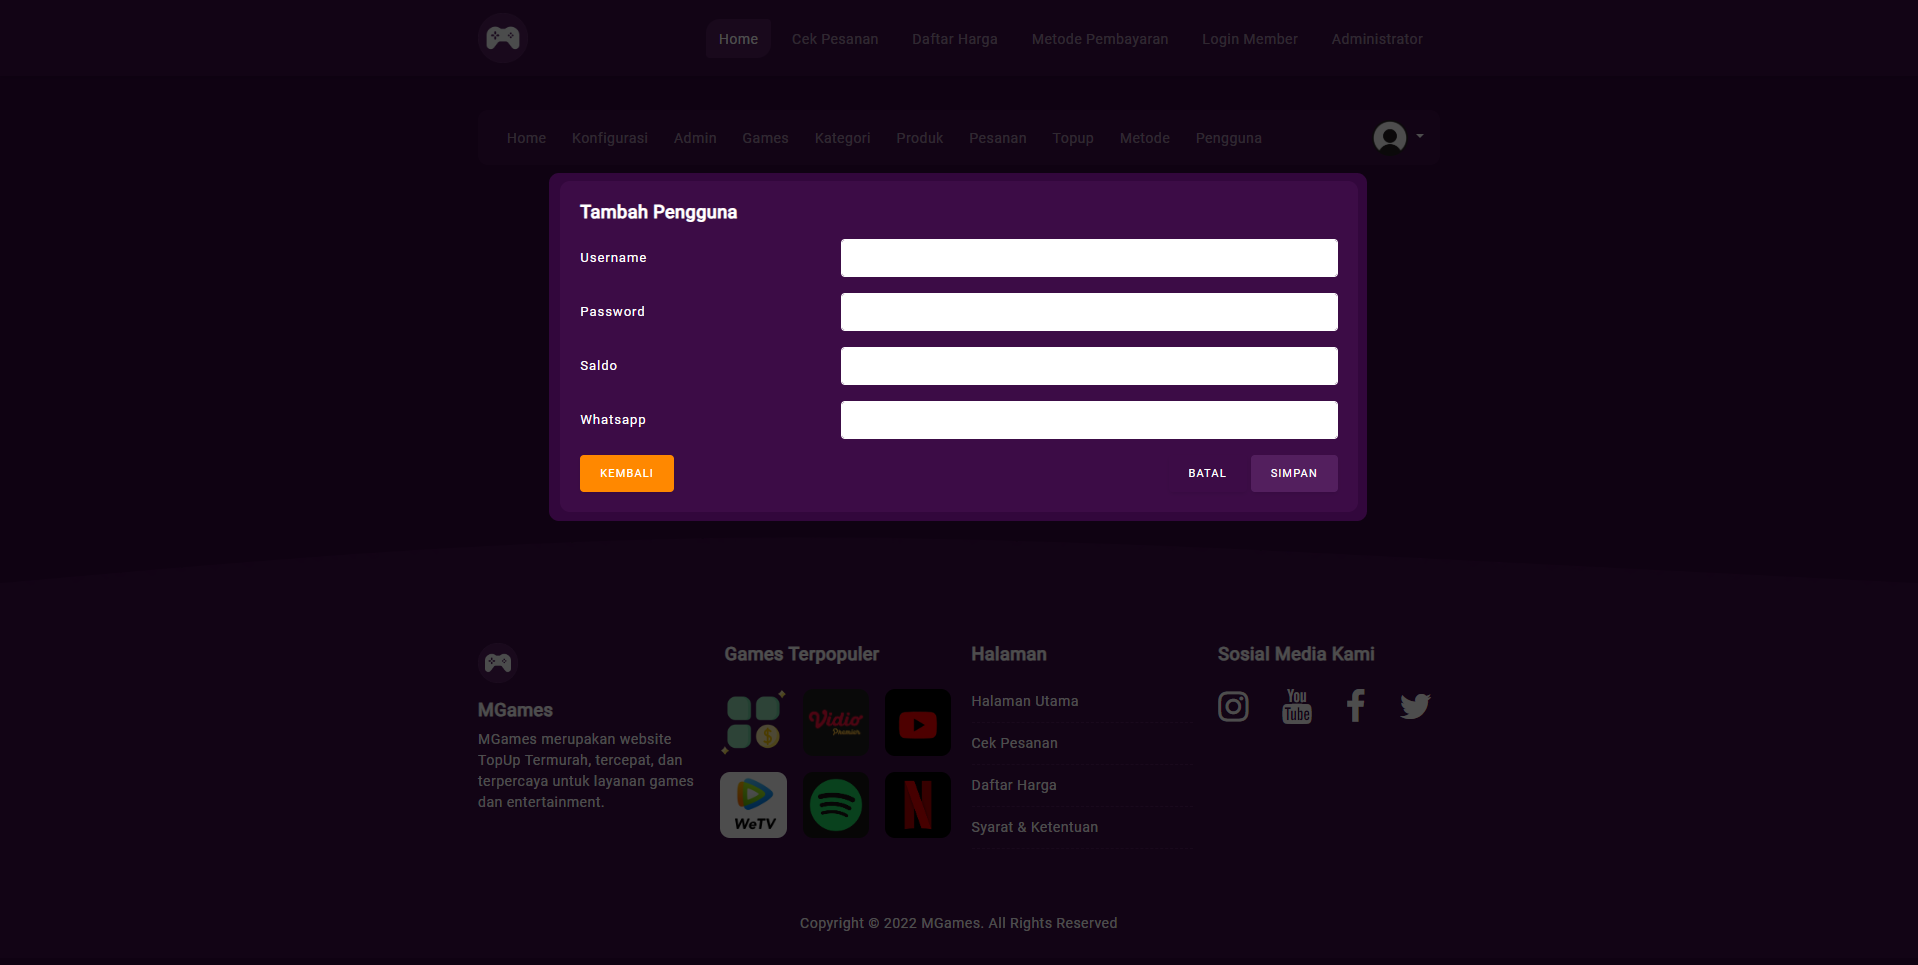The image size is (1918, 965).
Task: Click the SIMPAN button
Action: [1294, 473]
